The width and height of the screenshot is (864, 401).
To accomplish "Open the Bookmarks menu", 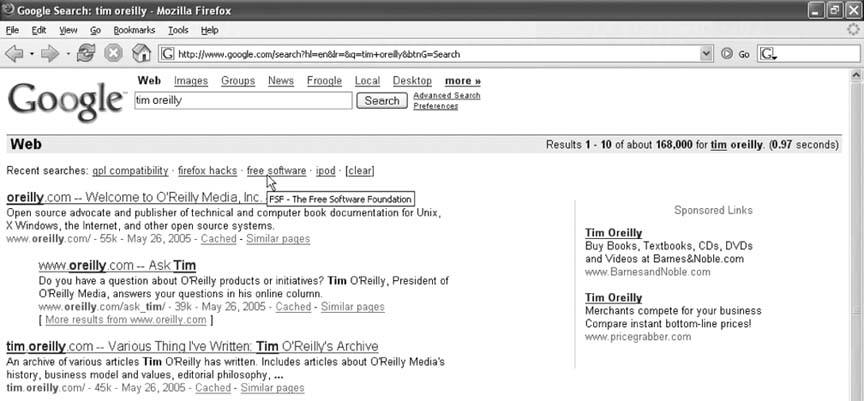I will click(133, 30).
